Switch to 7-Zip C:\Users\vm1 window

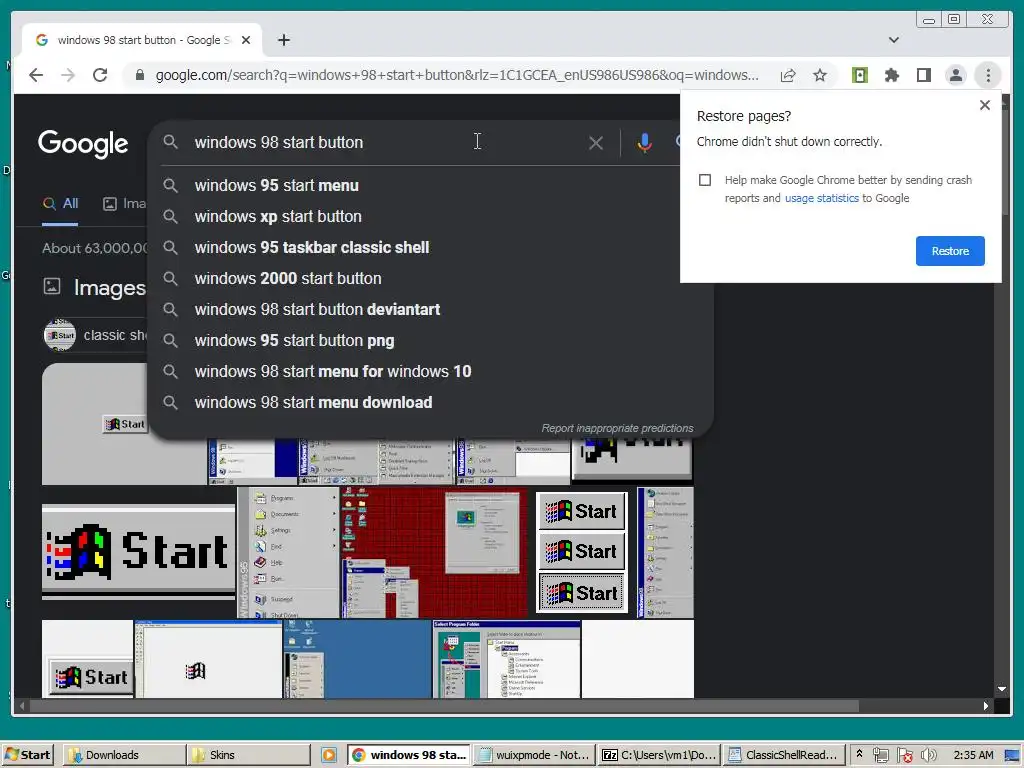(x=659, y=755)
